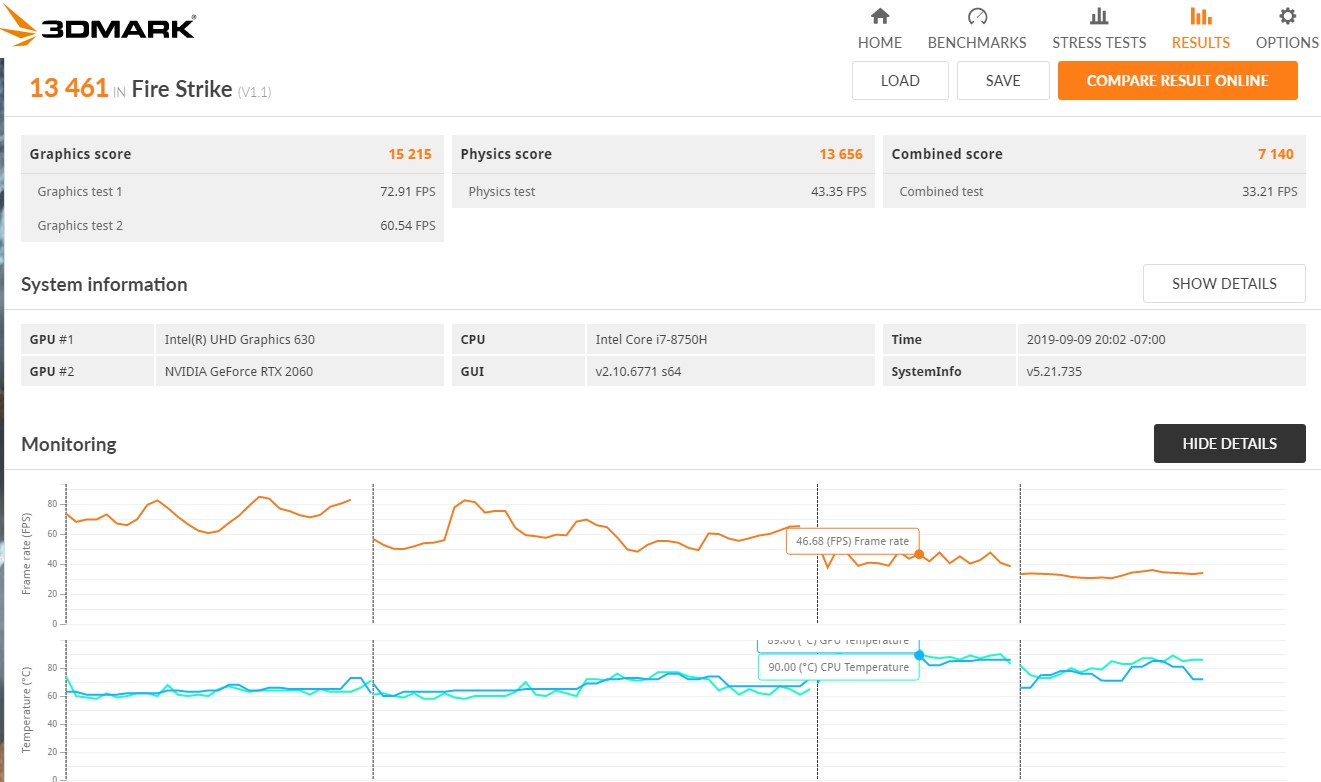Click the V1.1 version label
The image size is (1321, 782).
click(254, 92)
